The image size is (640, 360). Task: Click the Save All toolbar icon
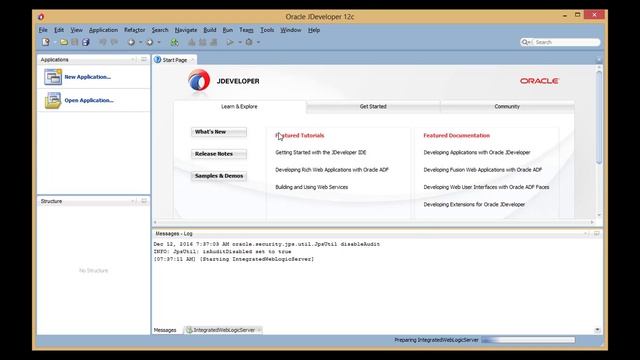[x=85, y=42]
